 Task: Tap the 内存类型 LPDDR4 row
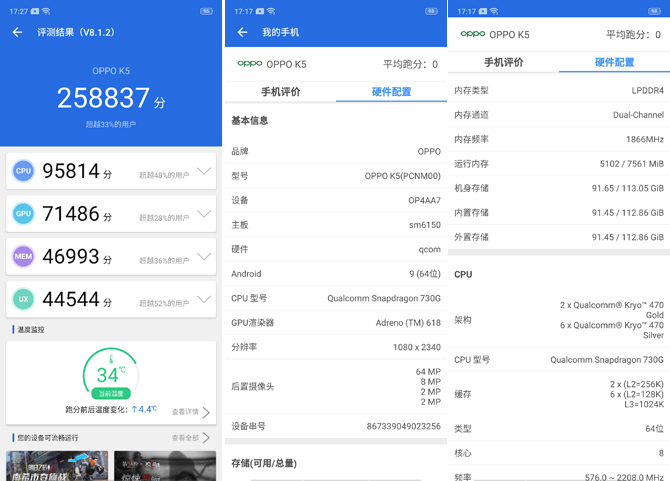pos(559,90)
